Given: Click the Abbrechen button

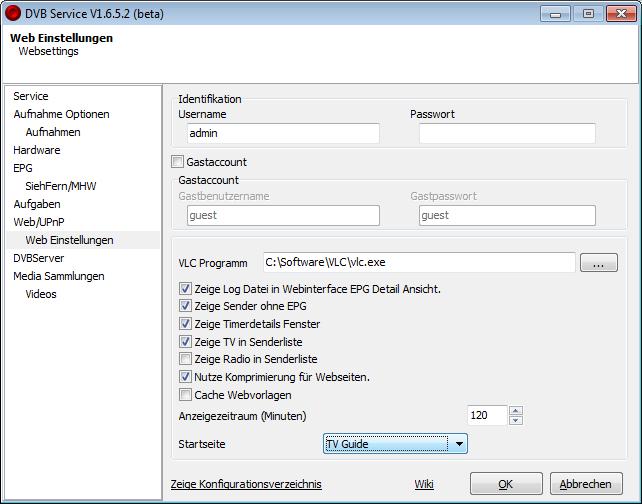Looking at the screenshot, I should [x=586, y=484].
